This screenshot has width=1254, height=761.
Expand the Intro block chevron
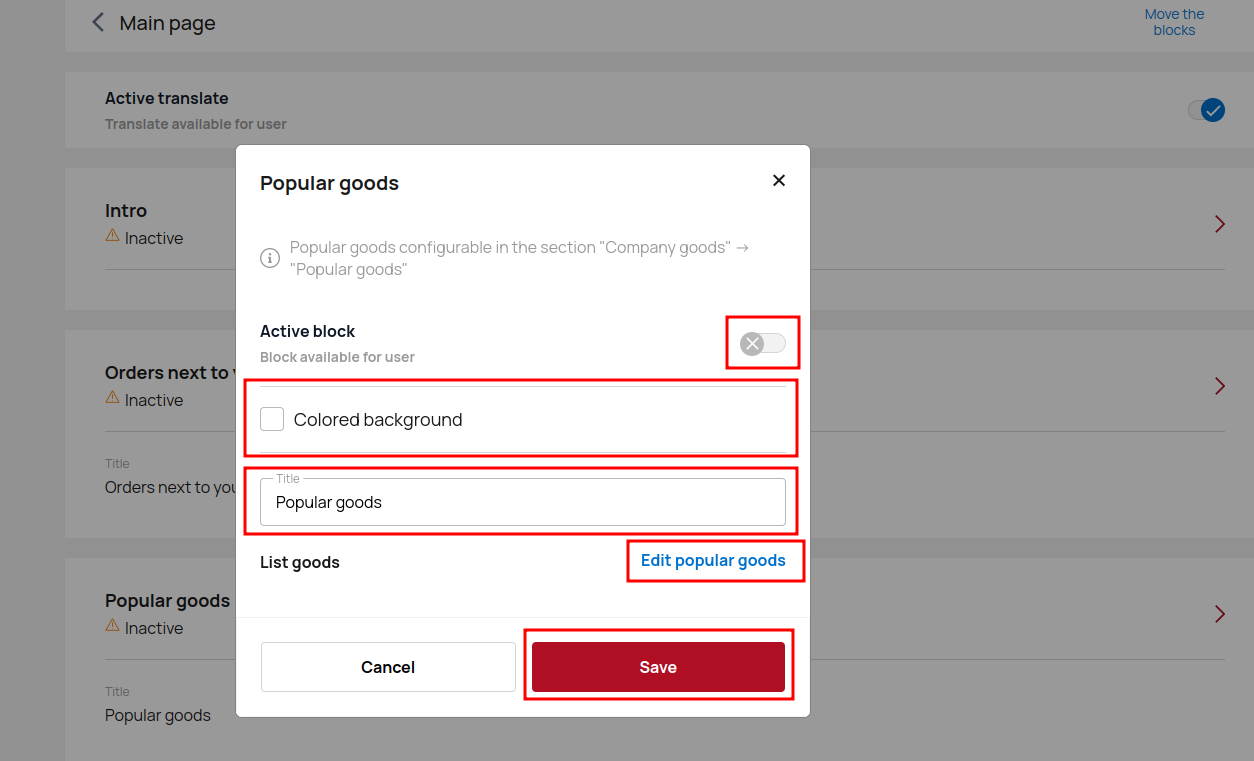coord(1220,224)
